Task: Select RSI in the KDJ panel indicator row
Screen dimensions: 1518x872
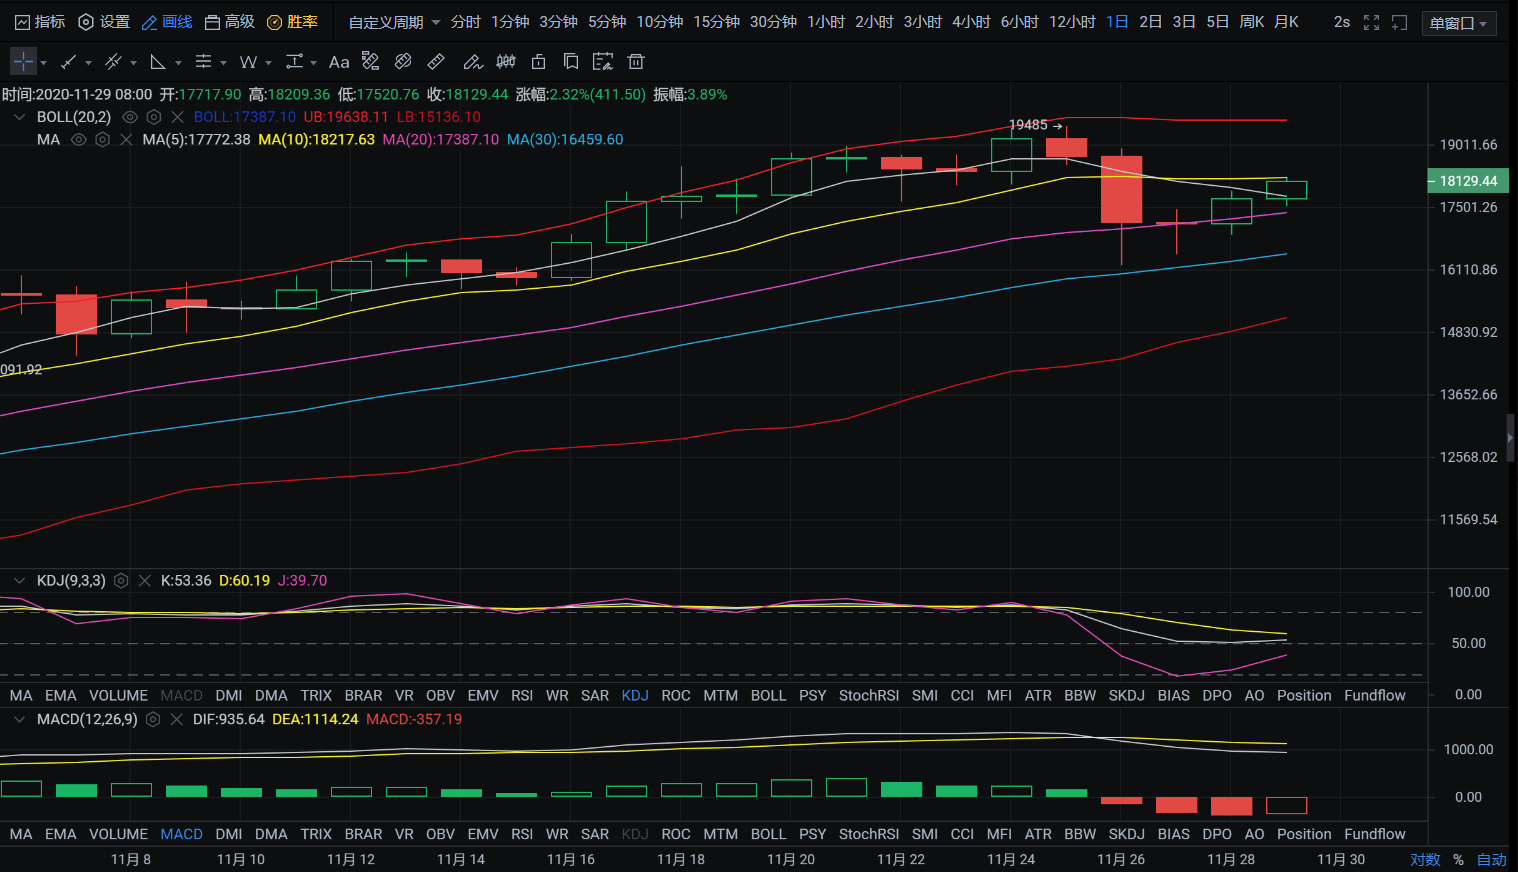Action: pos(521,696)
